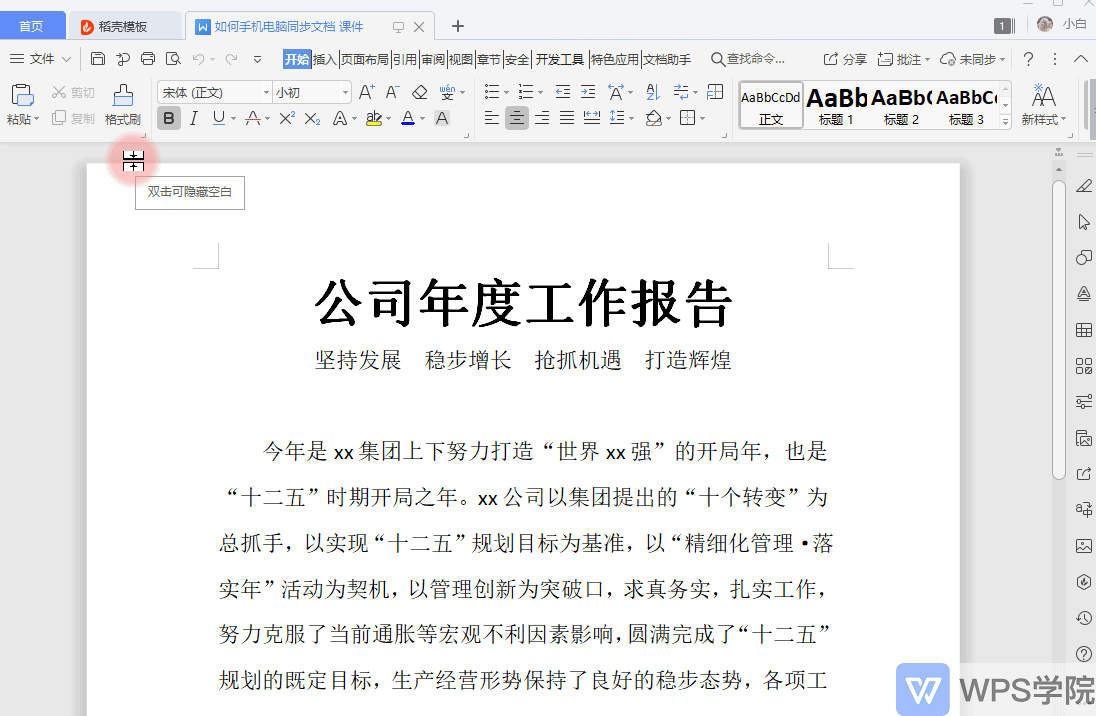Viewport: 1096px width, 716px height.
Task: Increase font size with A+ icon
Action: pos(366,92)
